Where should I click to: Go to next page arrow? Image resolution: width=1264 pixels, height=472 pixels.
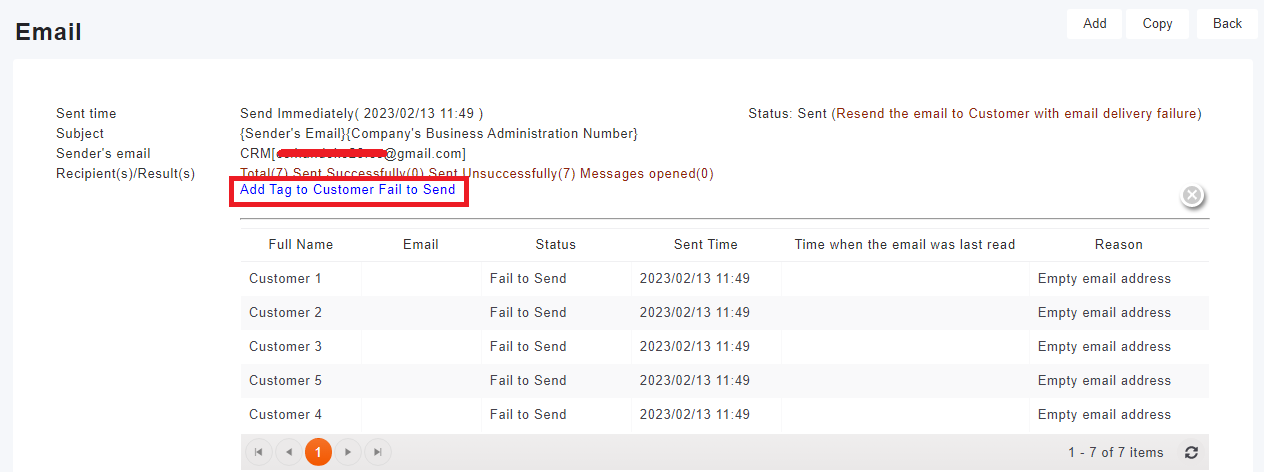click(x=348, y=452)
